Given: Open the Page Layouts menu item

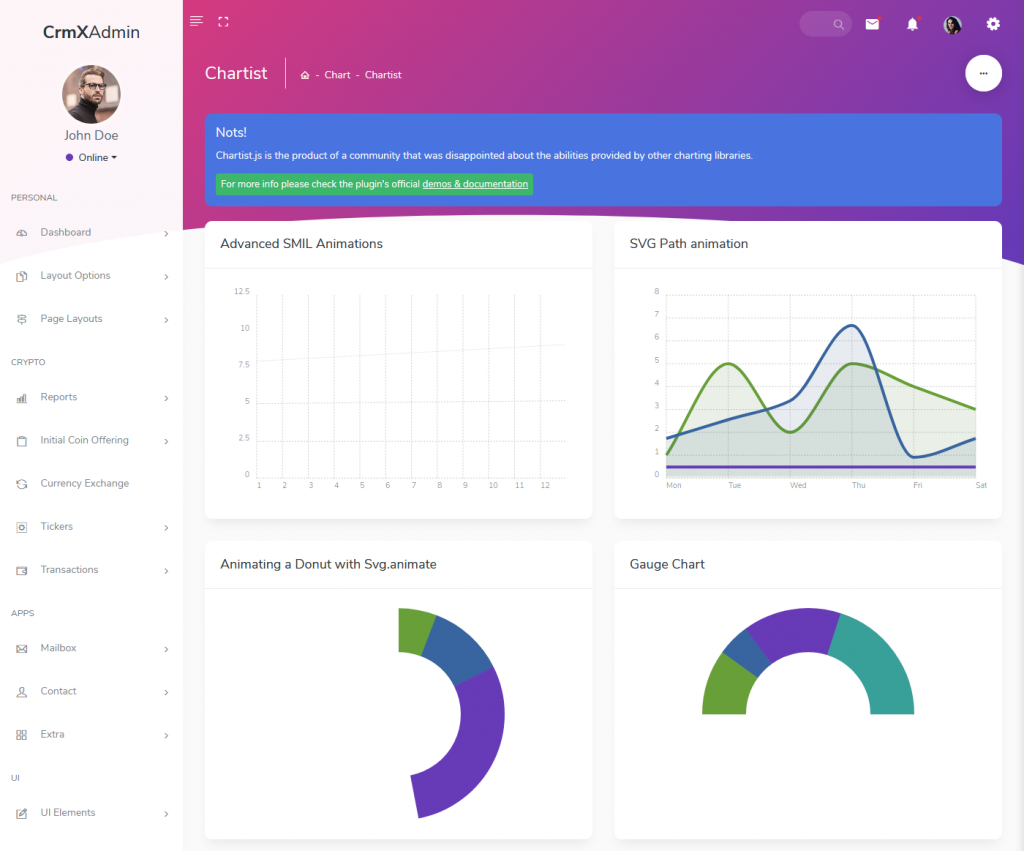Looking at the screenshot, I should [x=70, y=318].
